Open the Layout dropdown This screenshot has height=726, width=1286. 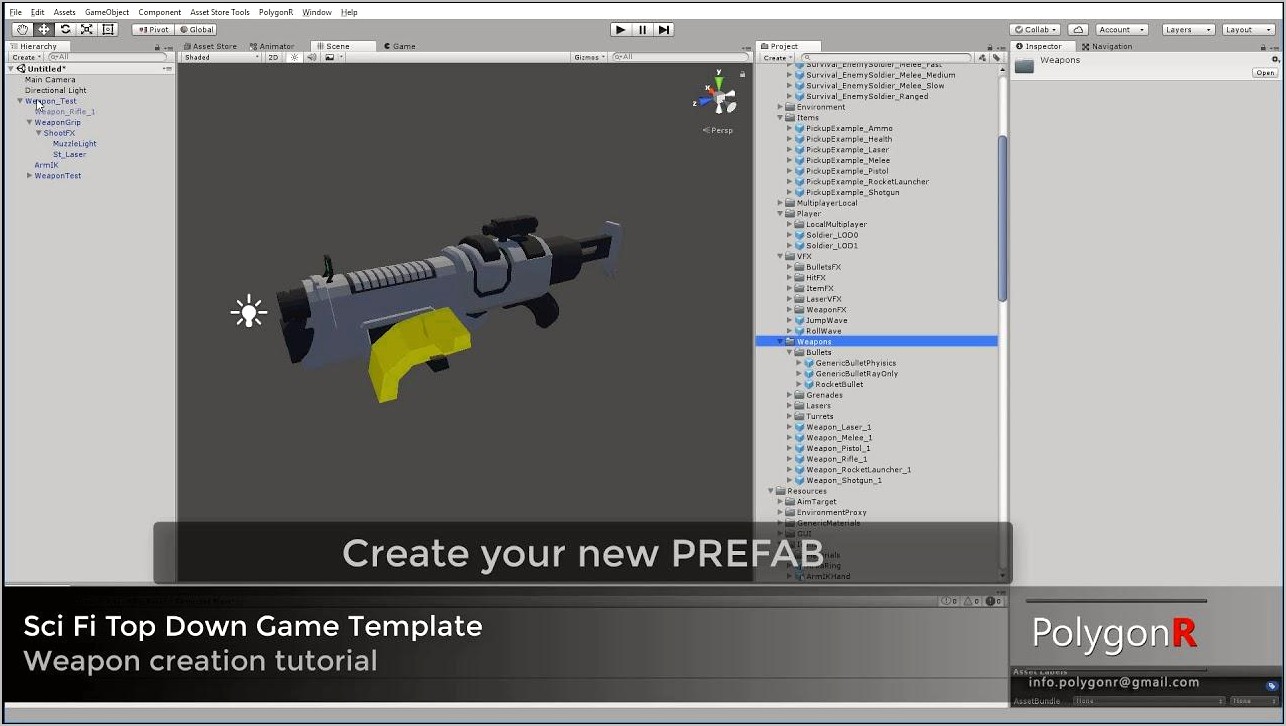tap(1248, 29)
